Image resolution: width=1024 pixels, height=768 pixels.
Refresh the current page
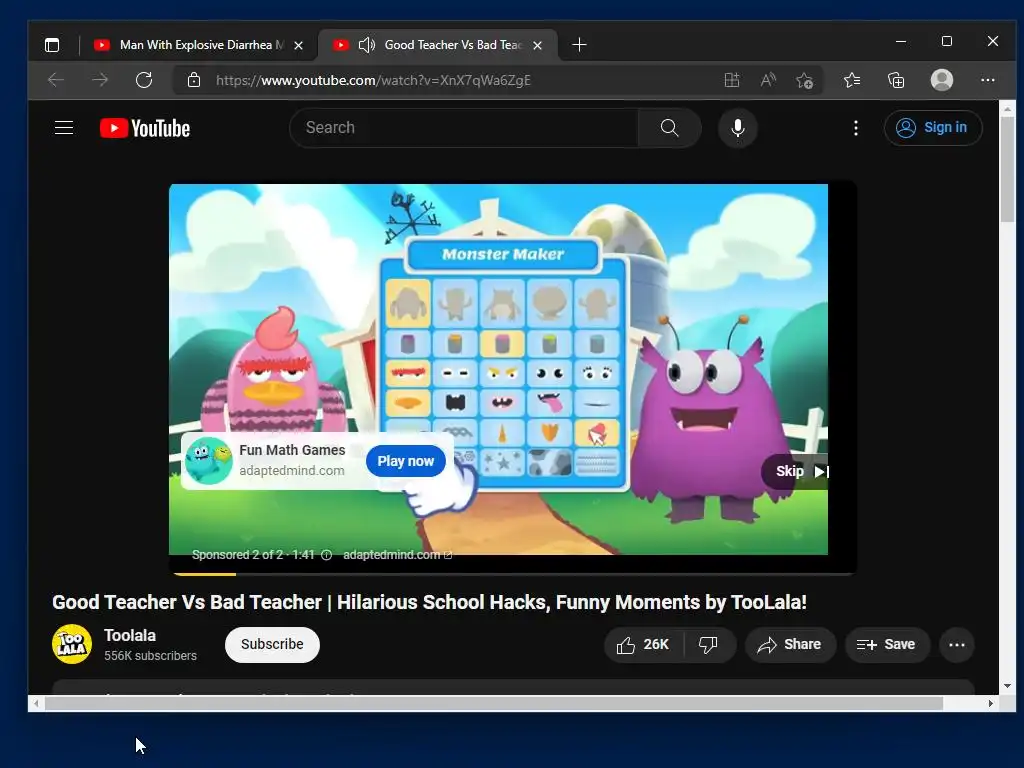point(144,80)
